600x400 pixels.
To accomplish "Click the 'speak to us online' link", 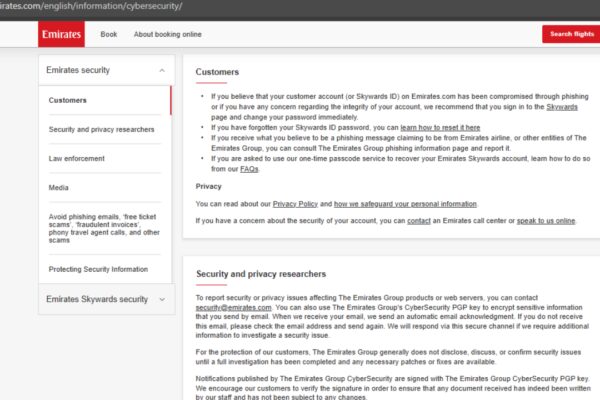I will point(546,219).
